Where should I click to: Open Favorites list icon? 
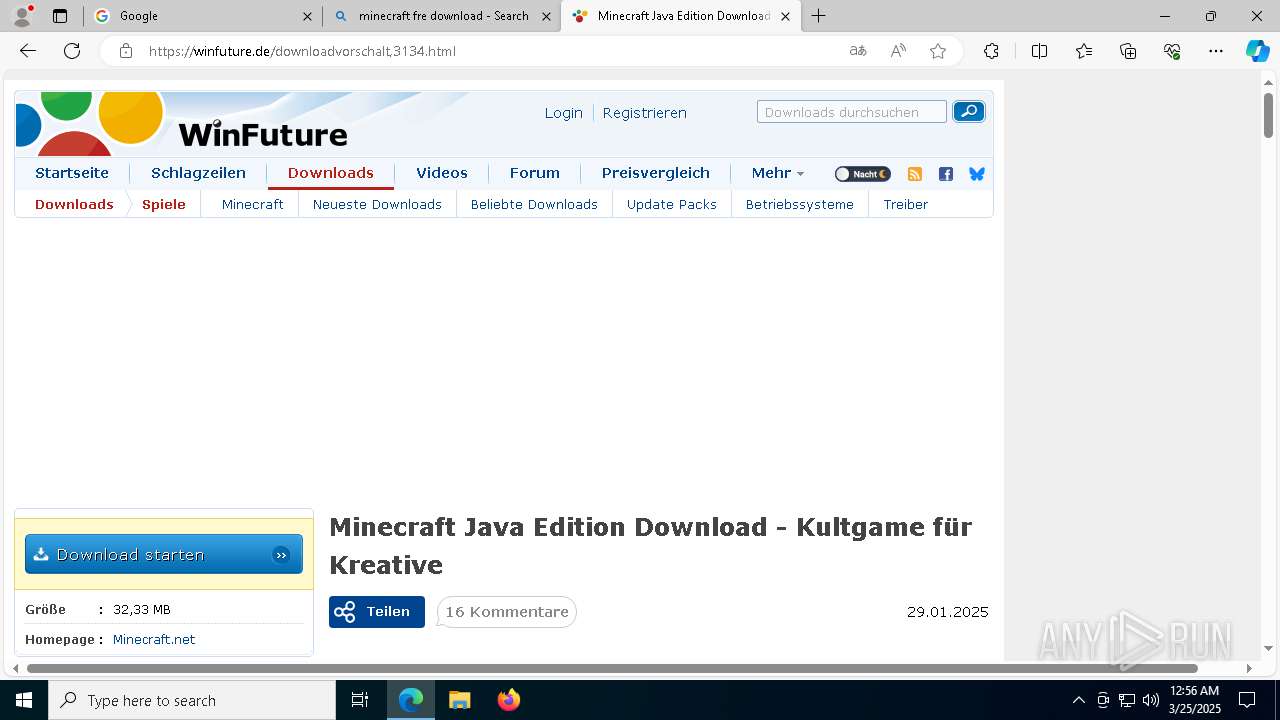click(1084, 51)
